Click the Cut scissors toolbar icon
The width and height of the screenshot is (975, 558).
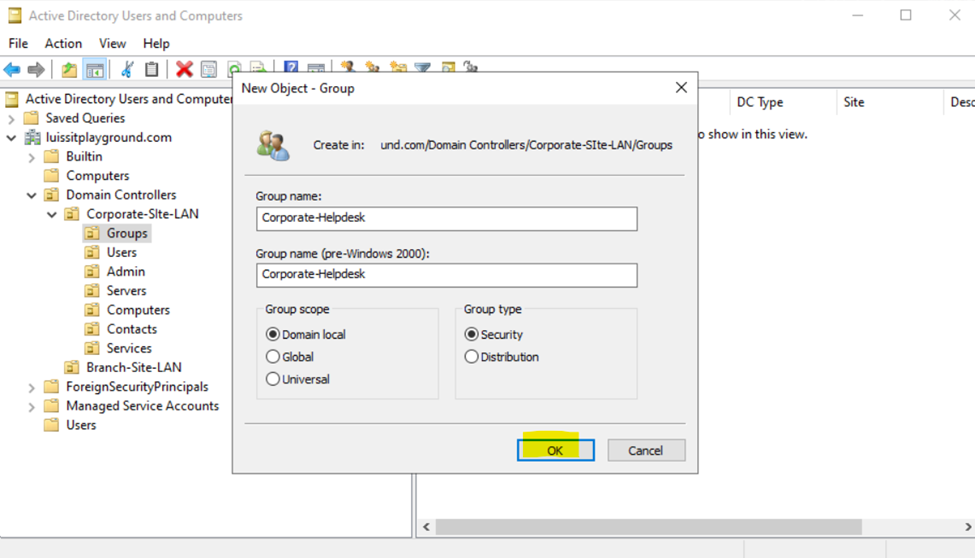pos(127,69)
